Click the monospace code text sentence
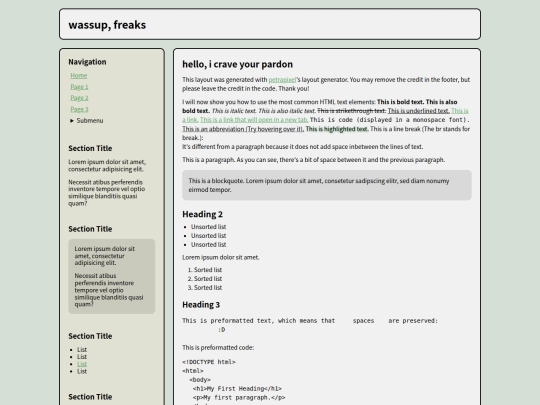Screen dimensions: 540x405 click(390, 120)
